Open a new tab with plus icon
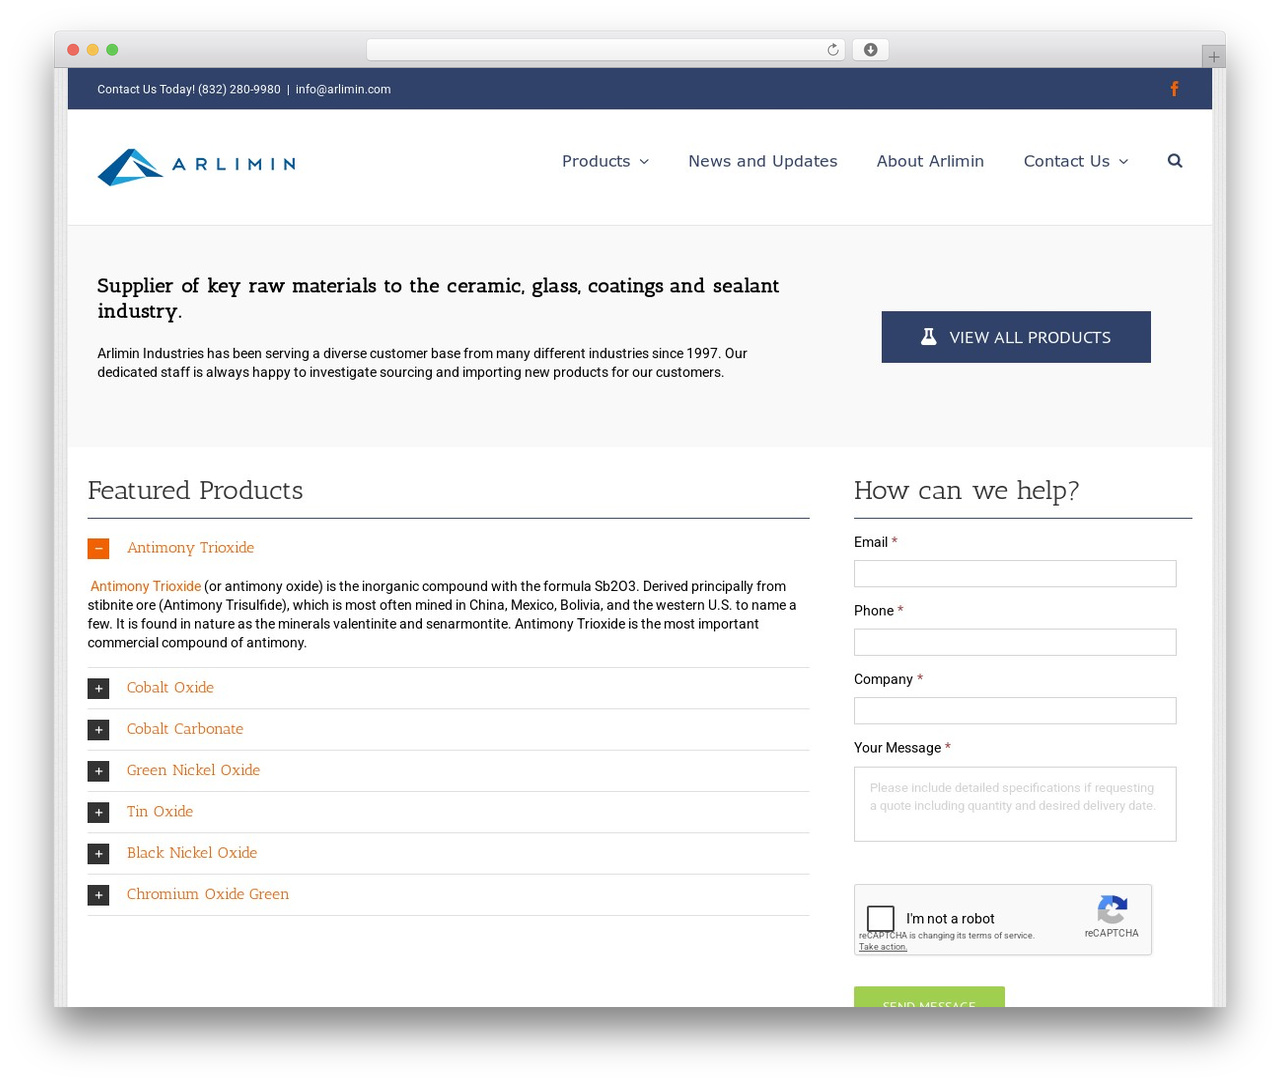Viewport: 1280px width, 1084px height. (1213, 57)
